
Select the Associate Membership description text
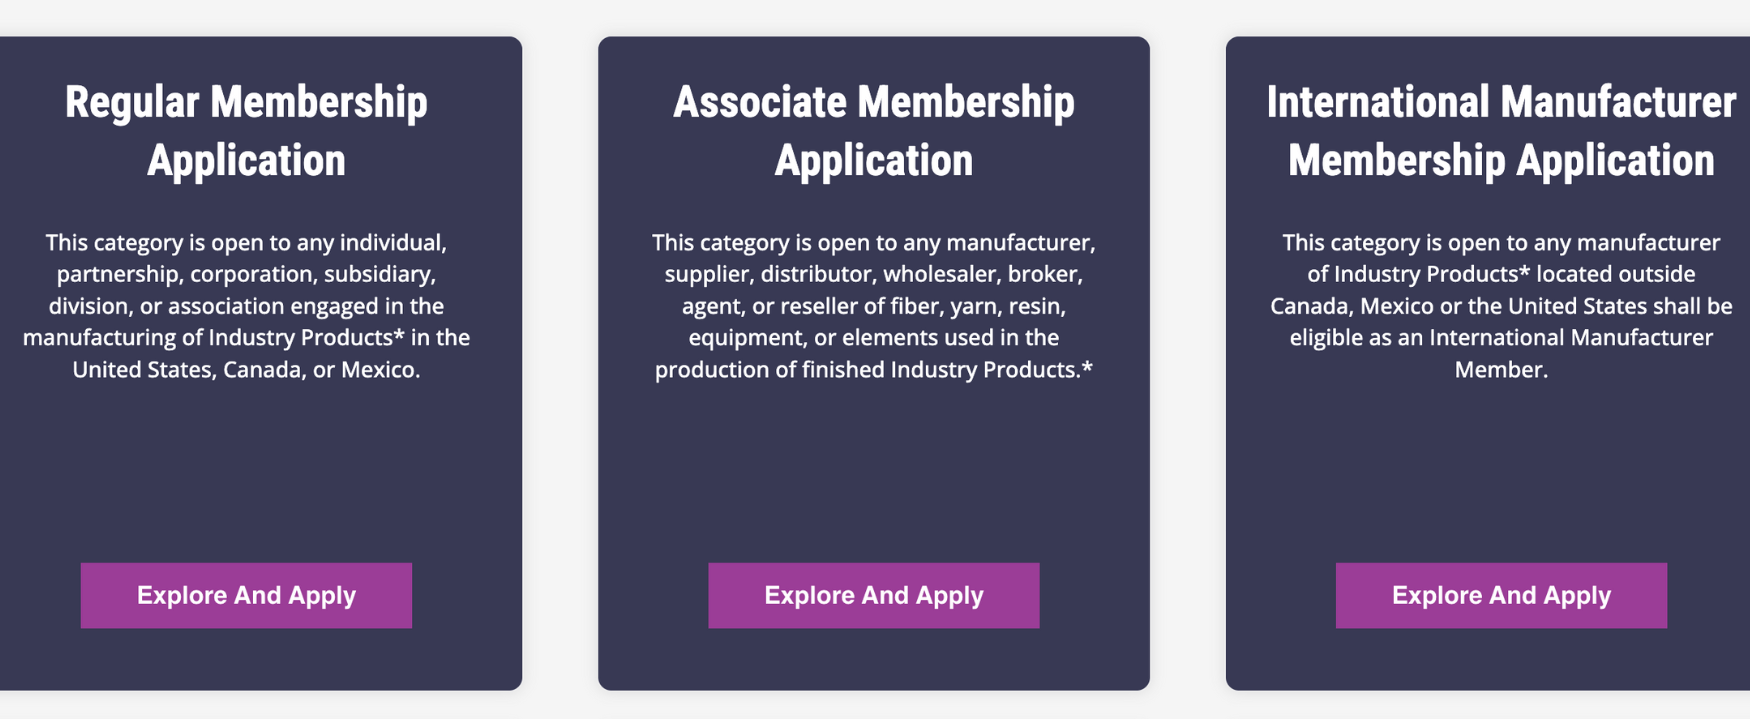873,305
